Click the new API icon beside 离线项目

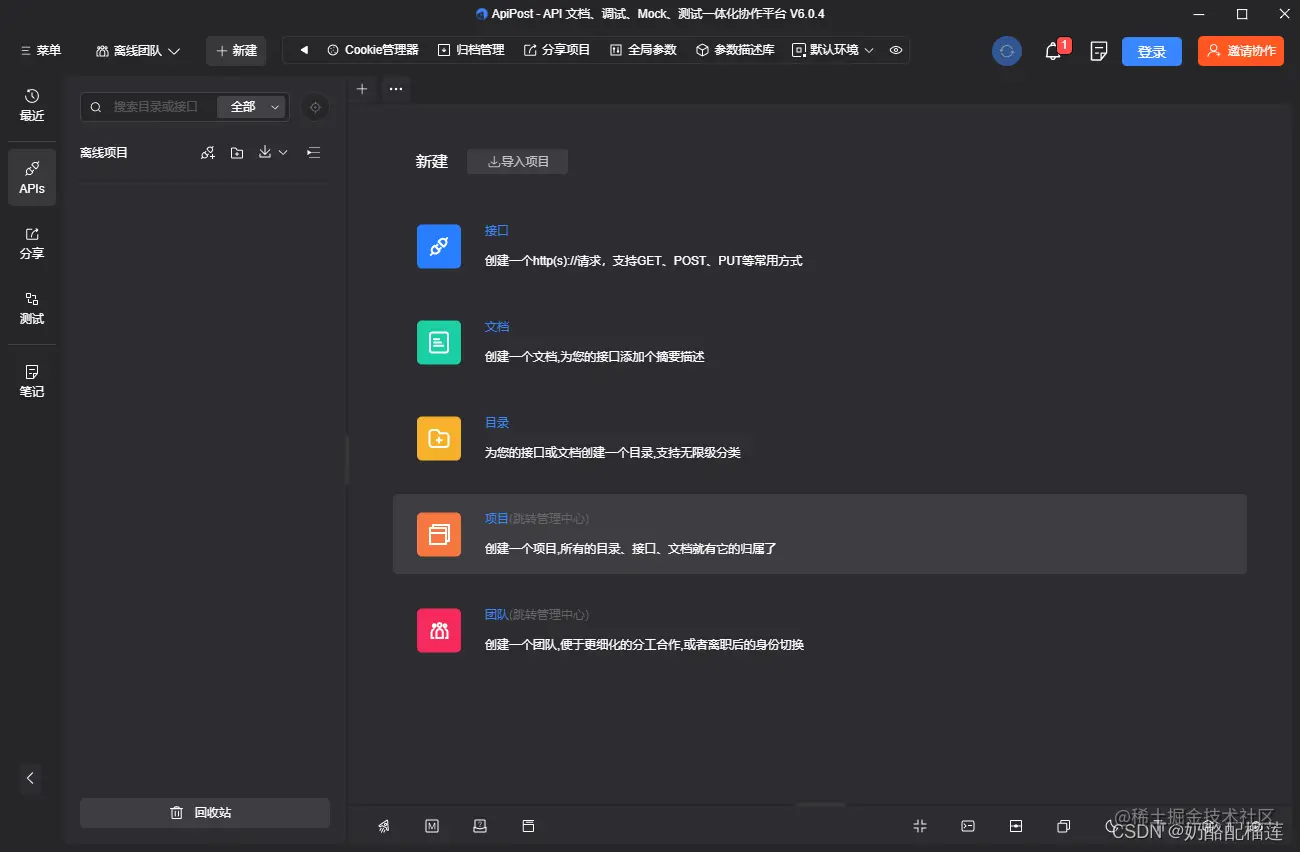(x=208, y=153)
